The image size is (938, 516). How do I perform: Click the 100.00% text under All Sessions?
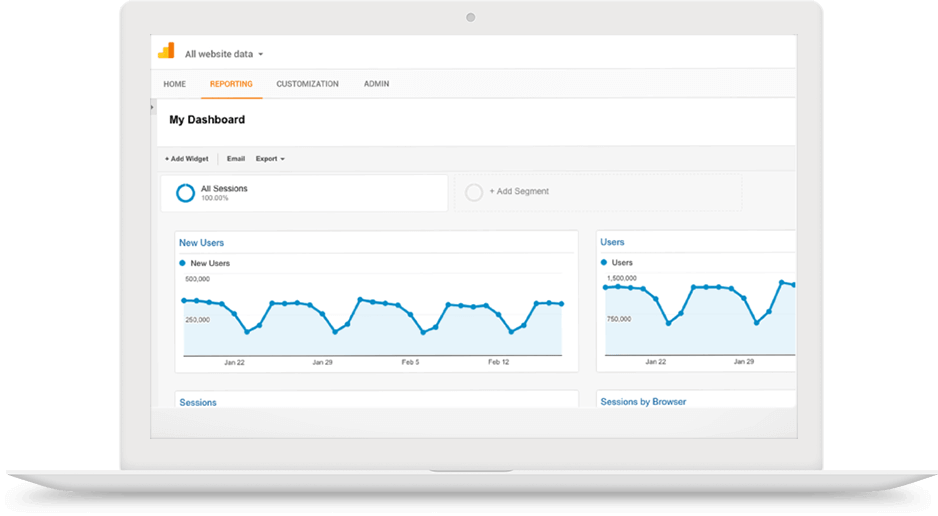pyautogui.click(x=215, y=199)
